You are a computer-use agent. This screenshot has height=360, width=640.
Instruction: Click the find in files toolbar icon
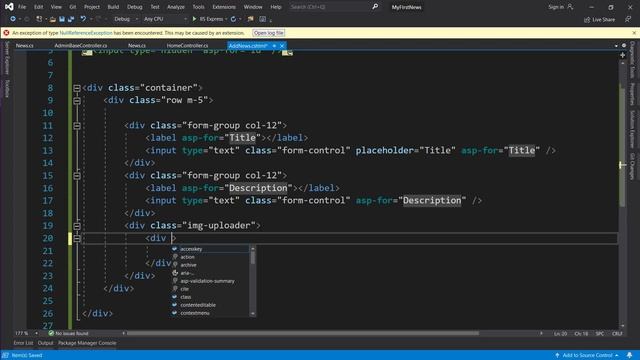click(250, 19)
